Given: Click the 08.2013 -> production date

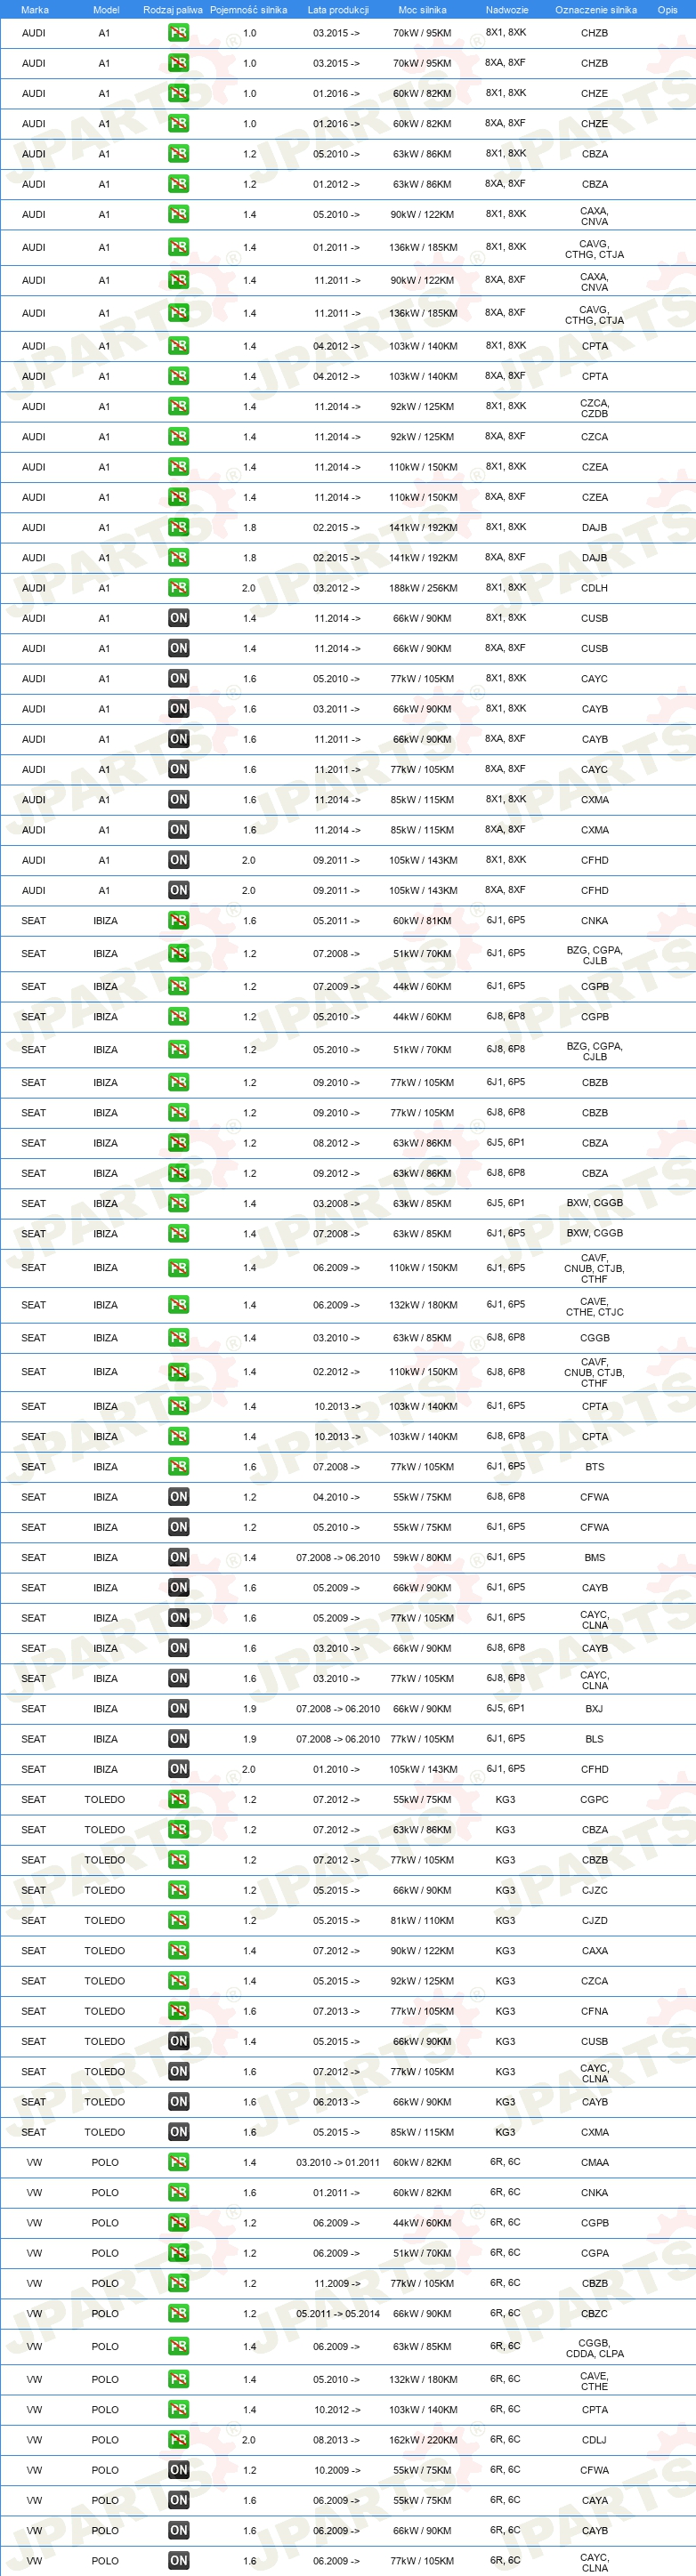Looking at the screenshot, I should 337,2439.
